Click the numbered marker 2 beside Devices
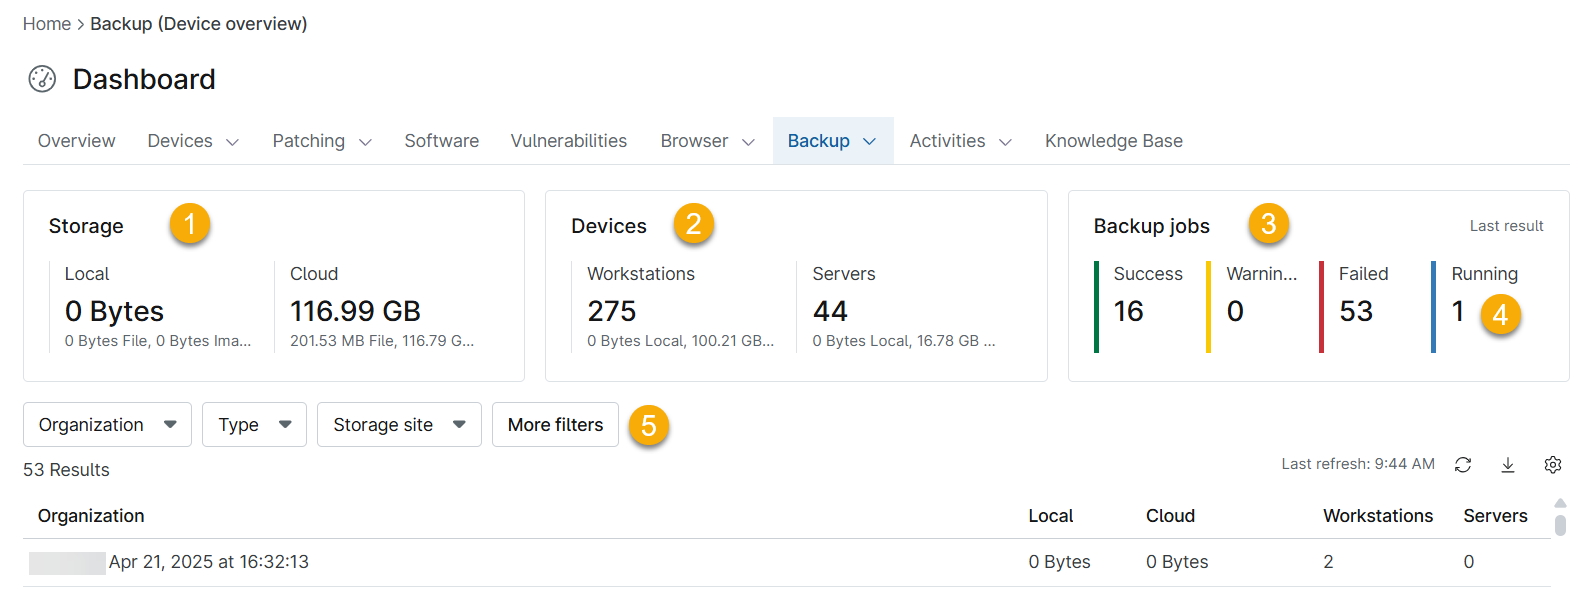Screen dimensions: 1586x594 (x=693, y=224)
